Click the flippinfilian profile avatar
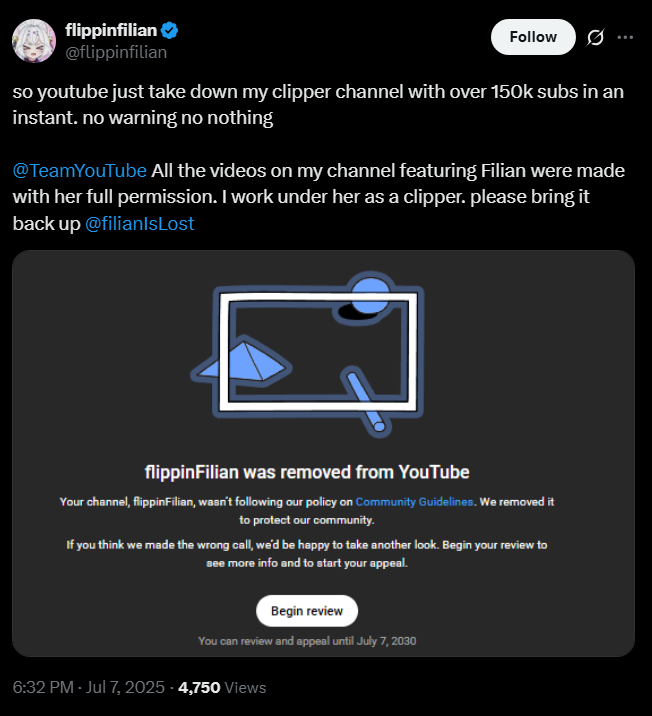The height and width of the screenshot is (716, 652). [33, 40]
